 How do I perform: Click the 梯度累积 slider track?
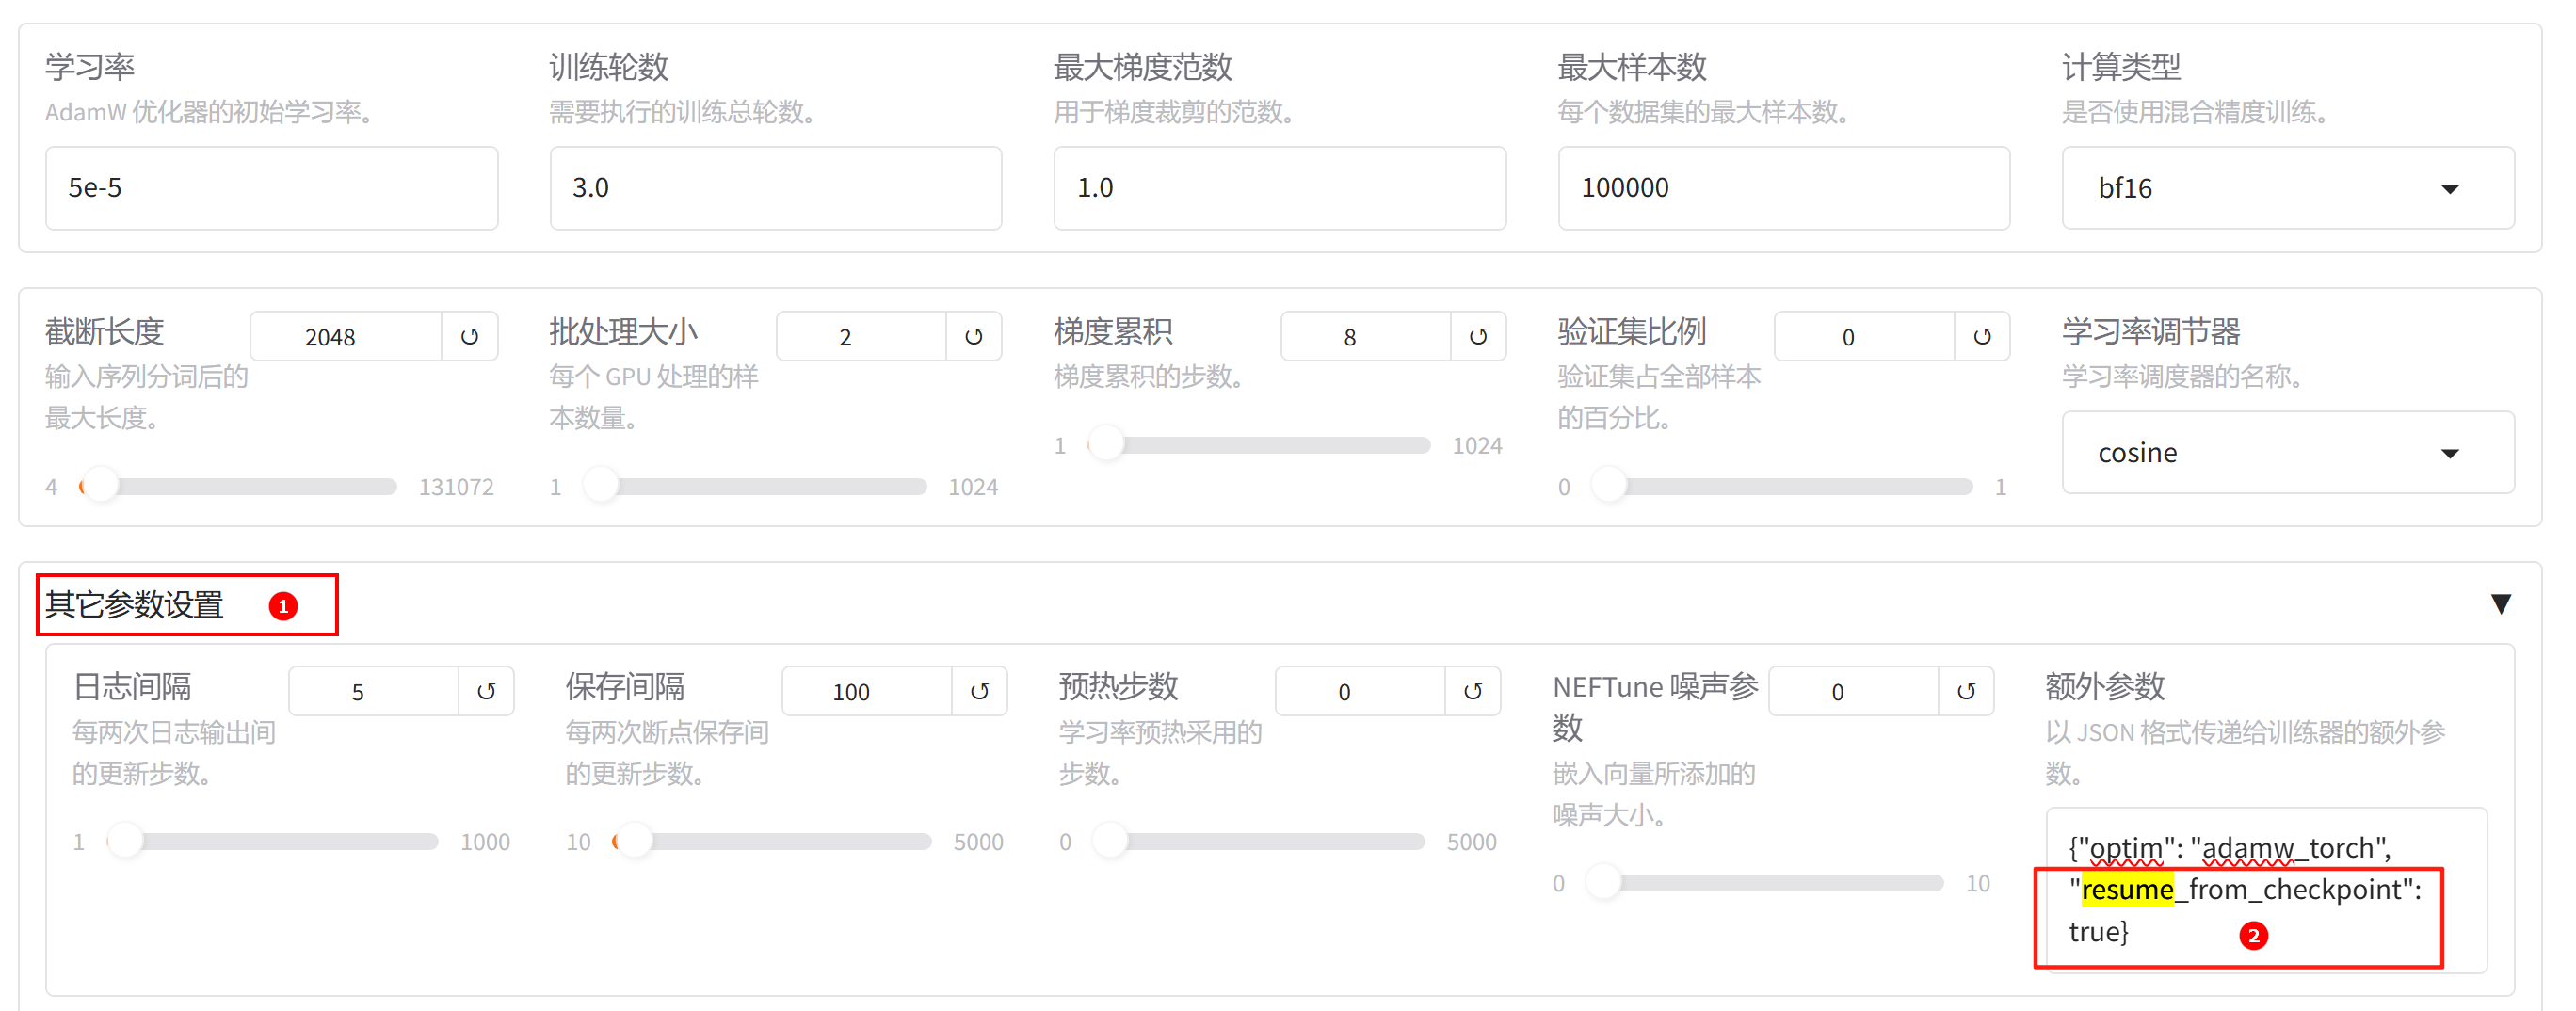click(1270, 445)
